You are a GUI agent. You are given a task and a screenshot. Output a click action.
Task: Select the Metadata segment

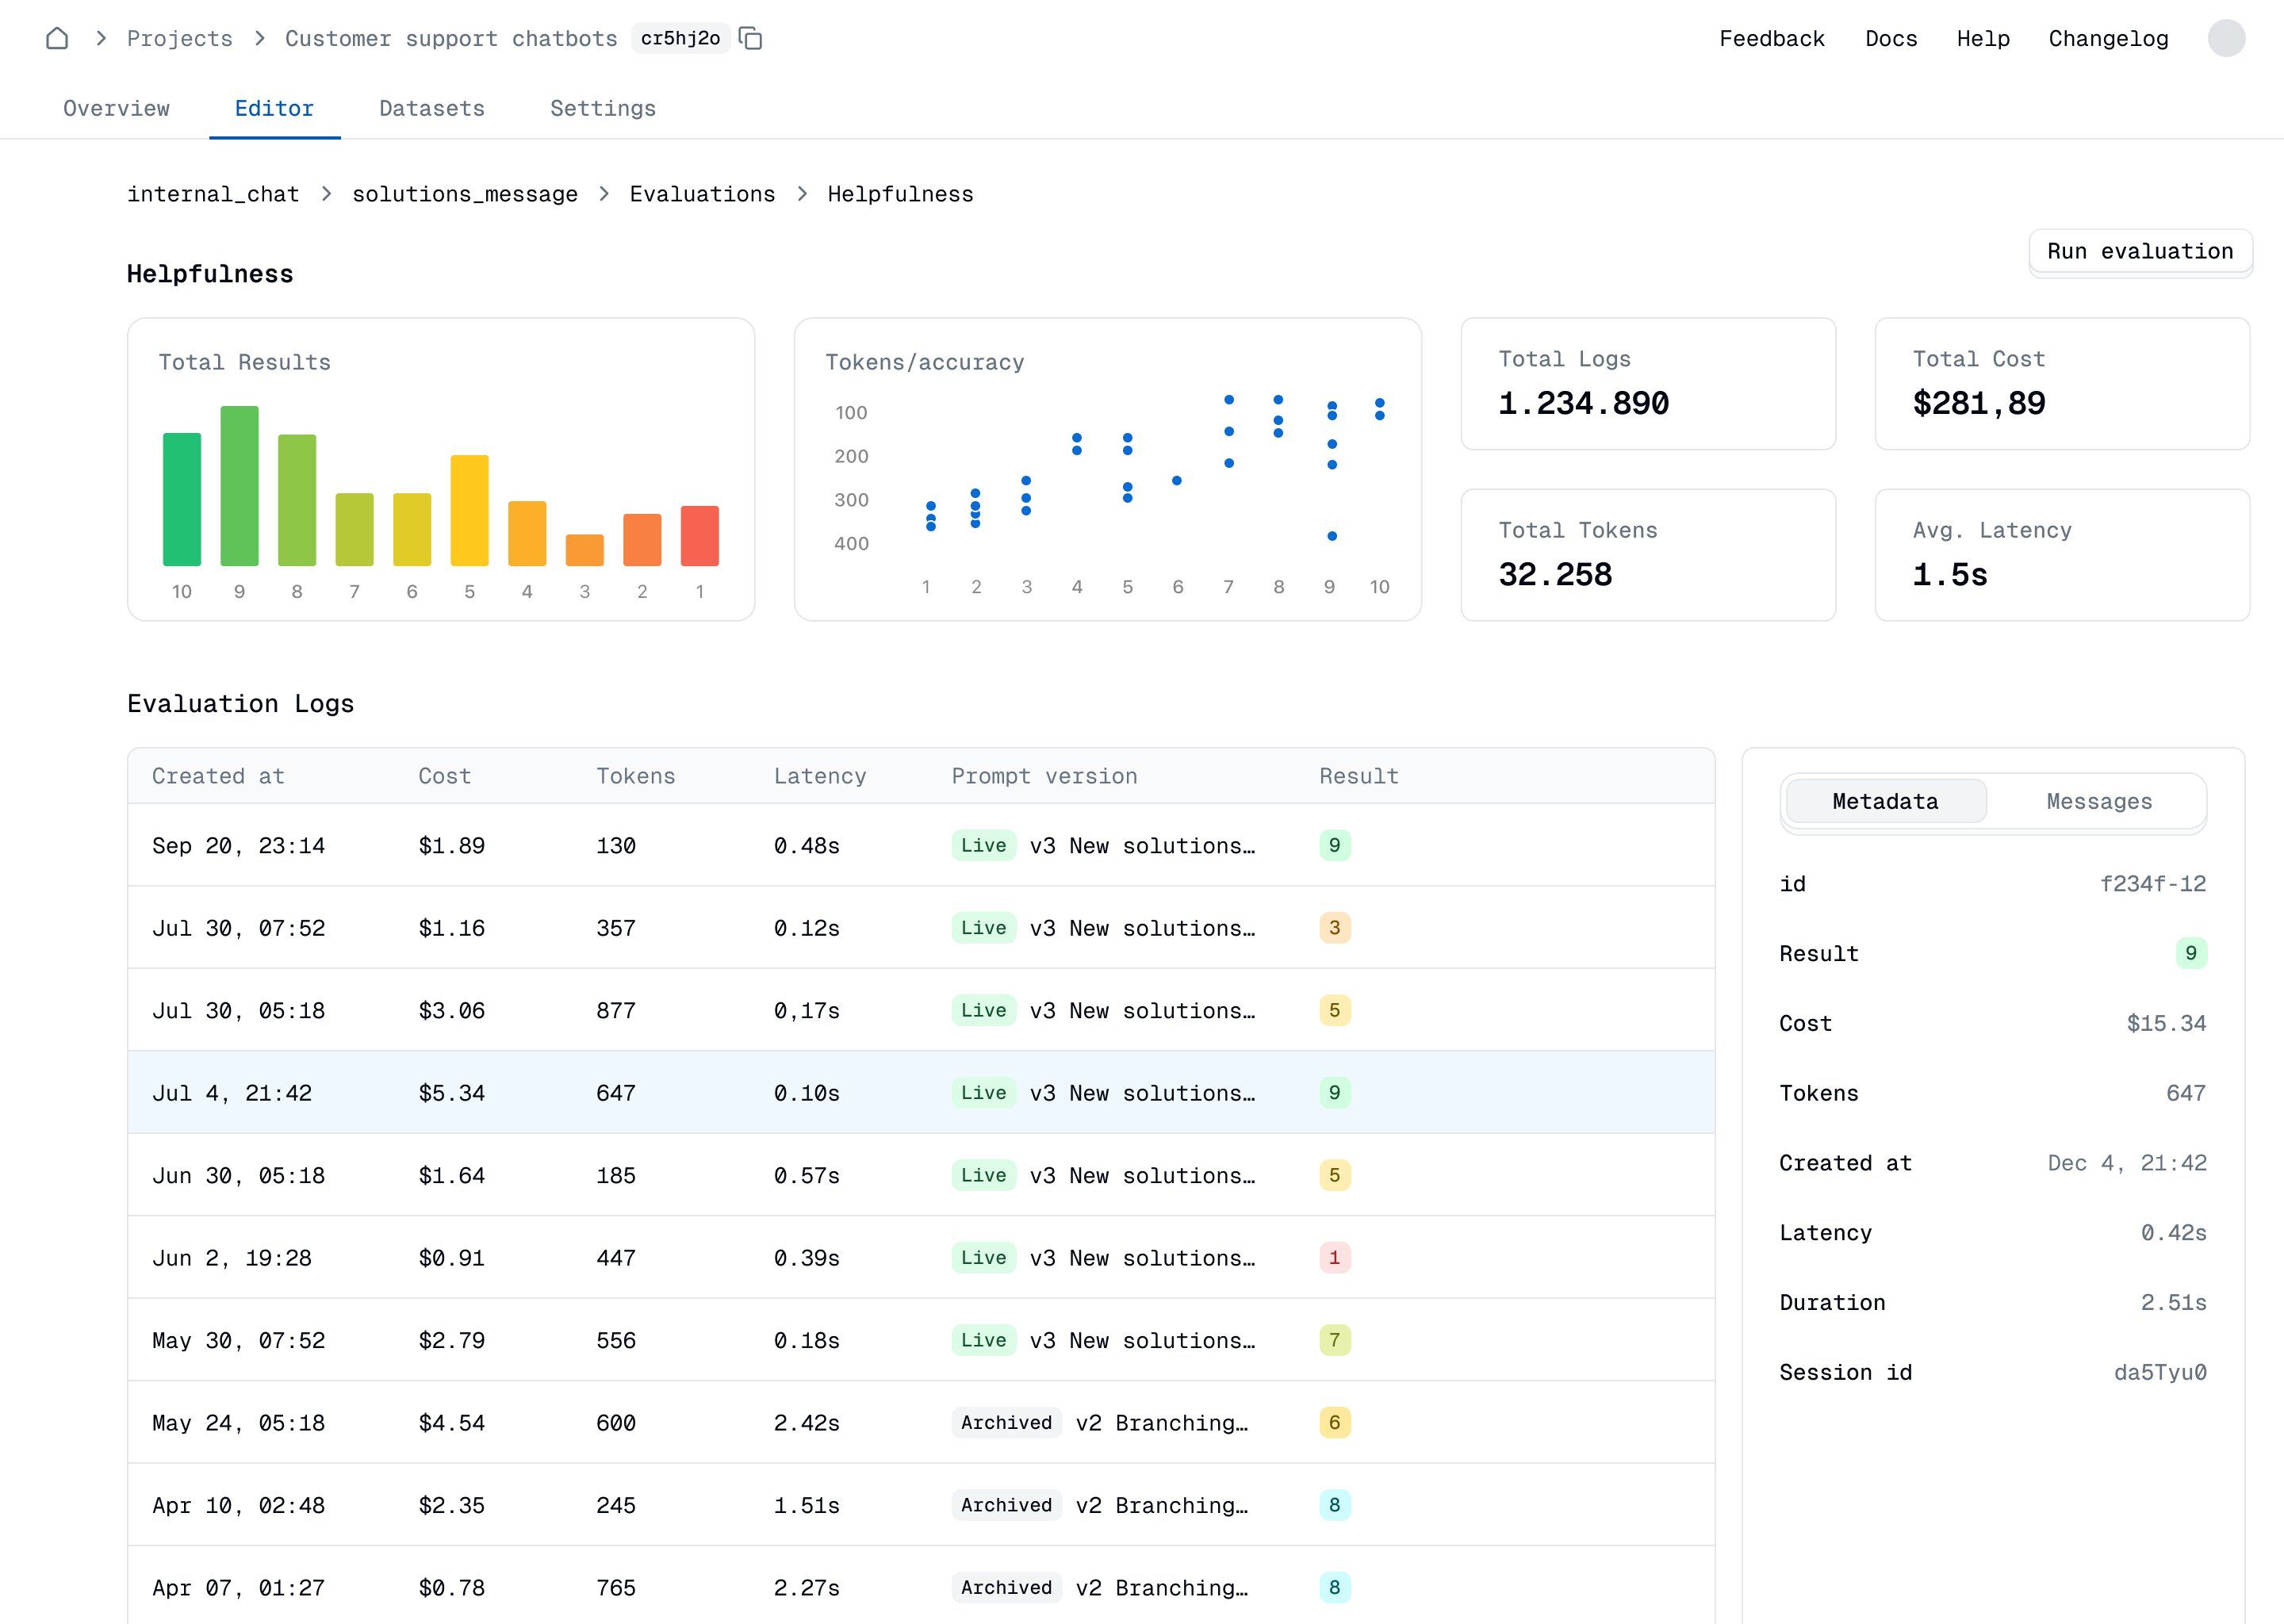pyautogui.click(x=1885, y=801)
